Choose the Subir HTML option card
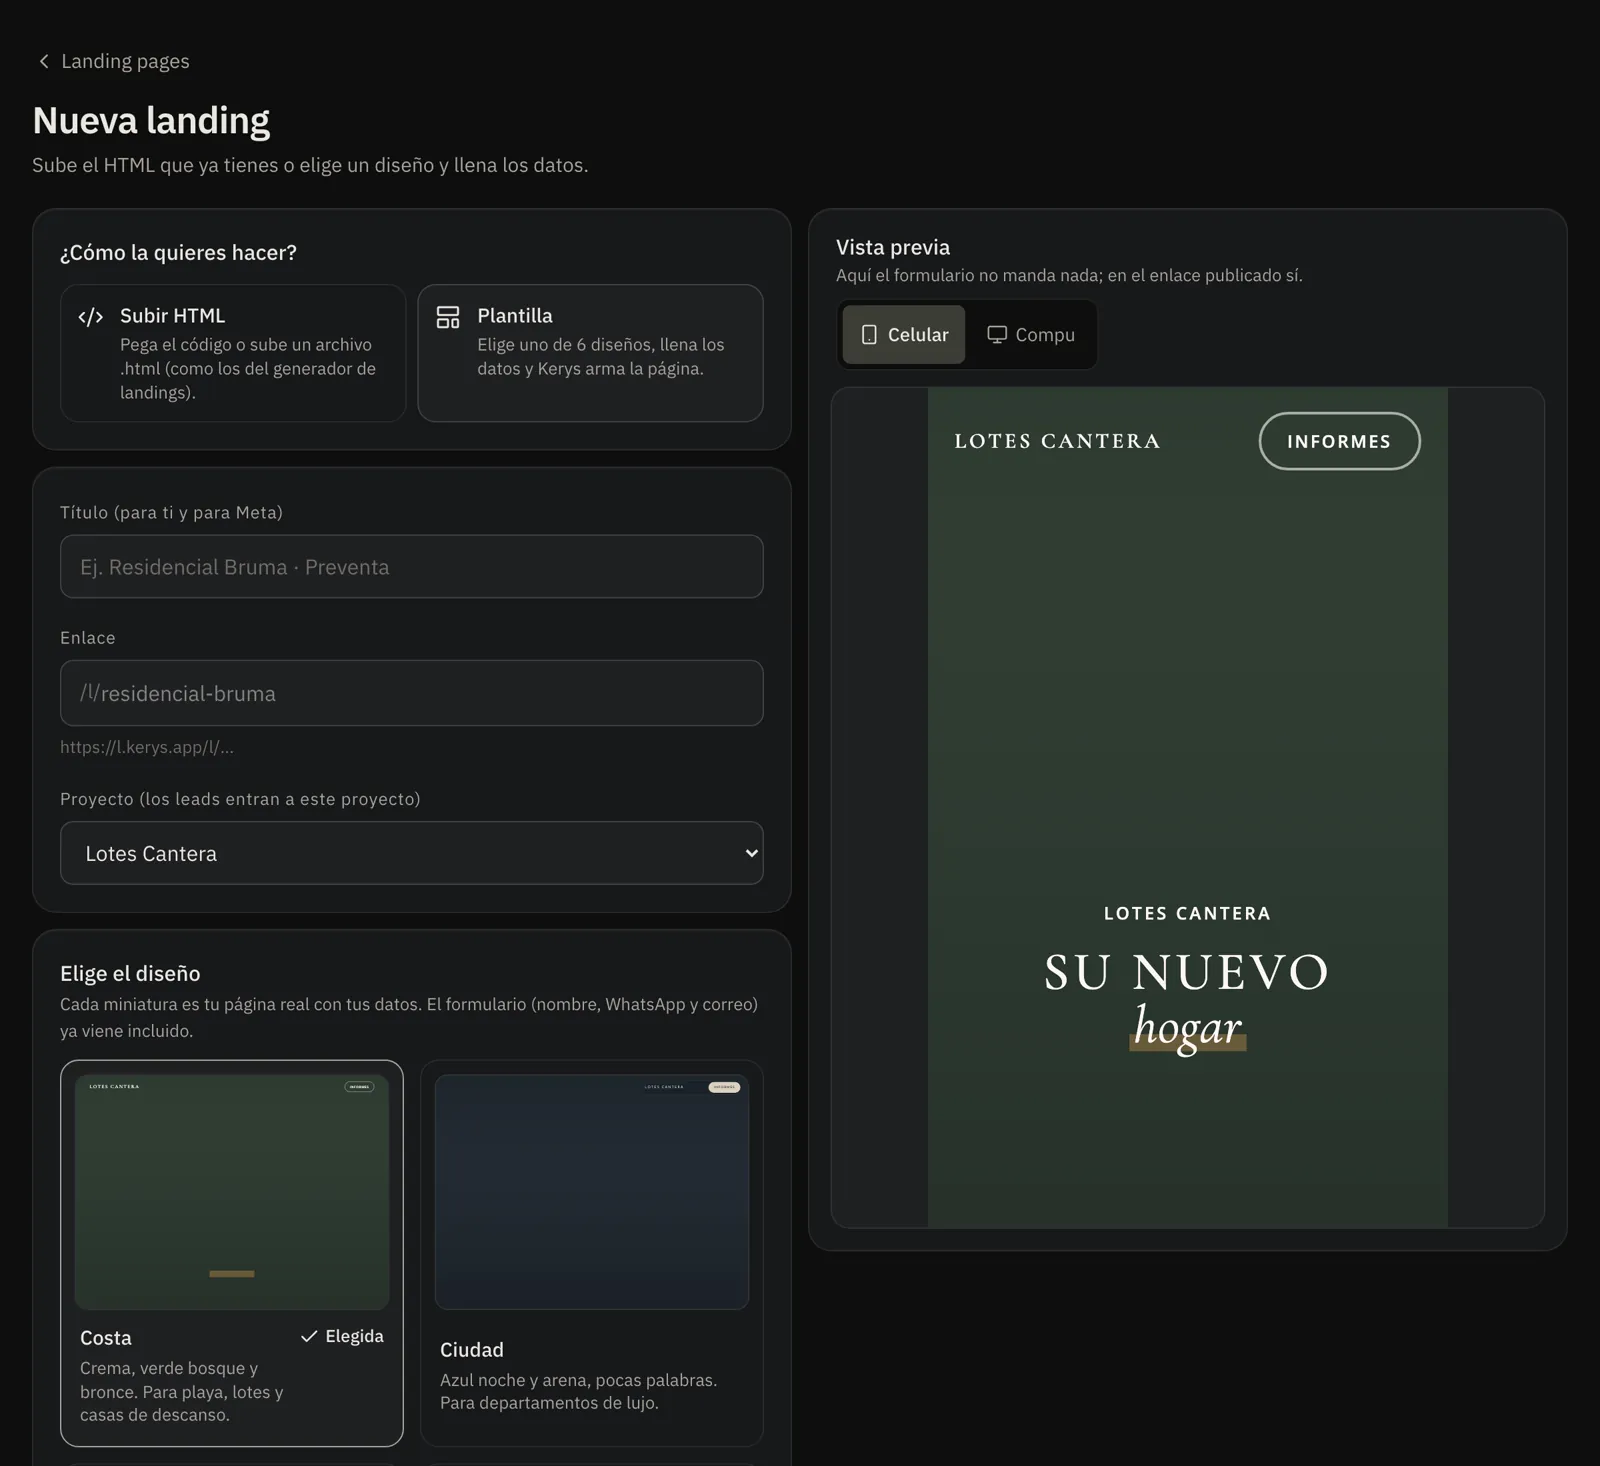 click(x=233, y=353)
